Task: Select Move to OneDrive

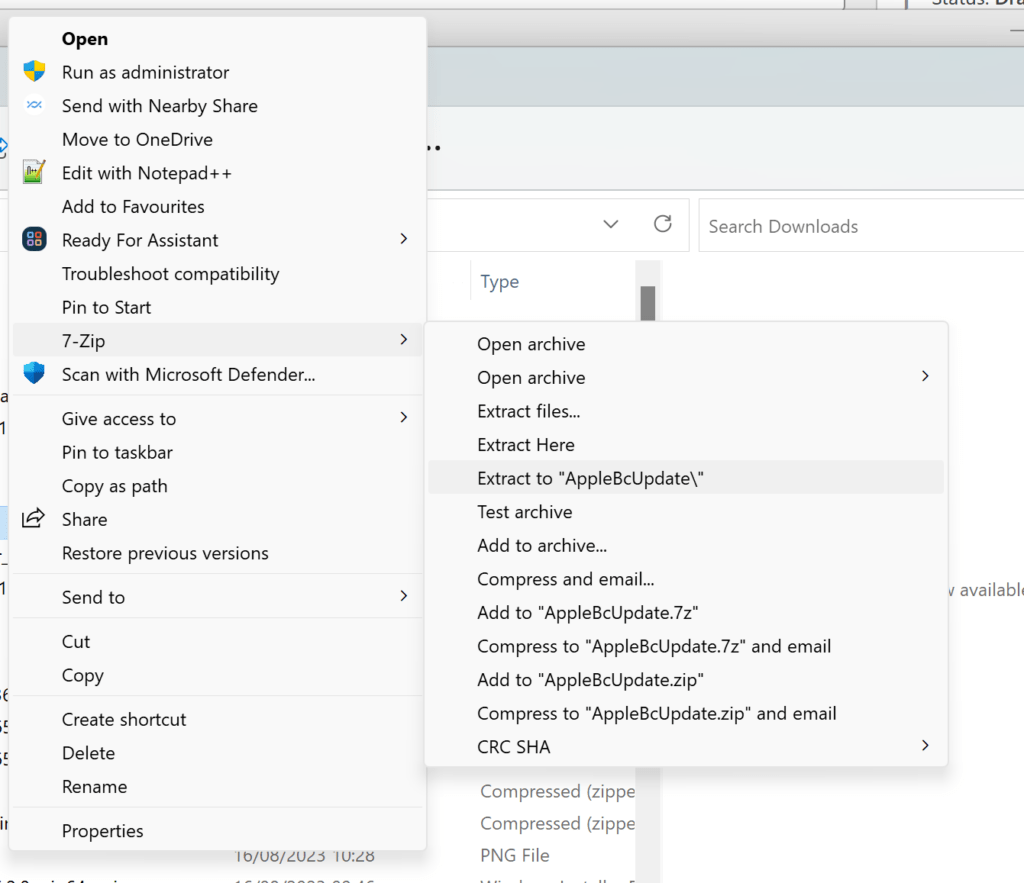Action: 217,140
